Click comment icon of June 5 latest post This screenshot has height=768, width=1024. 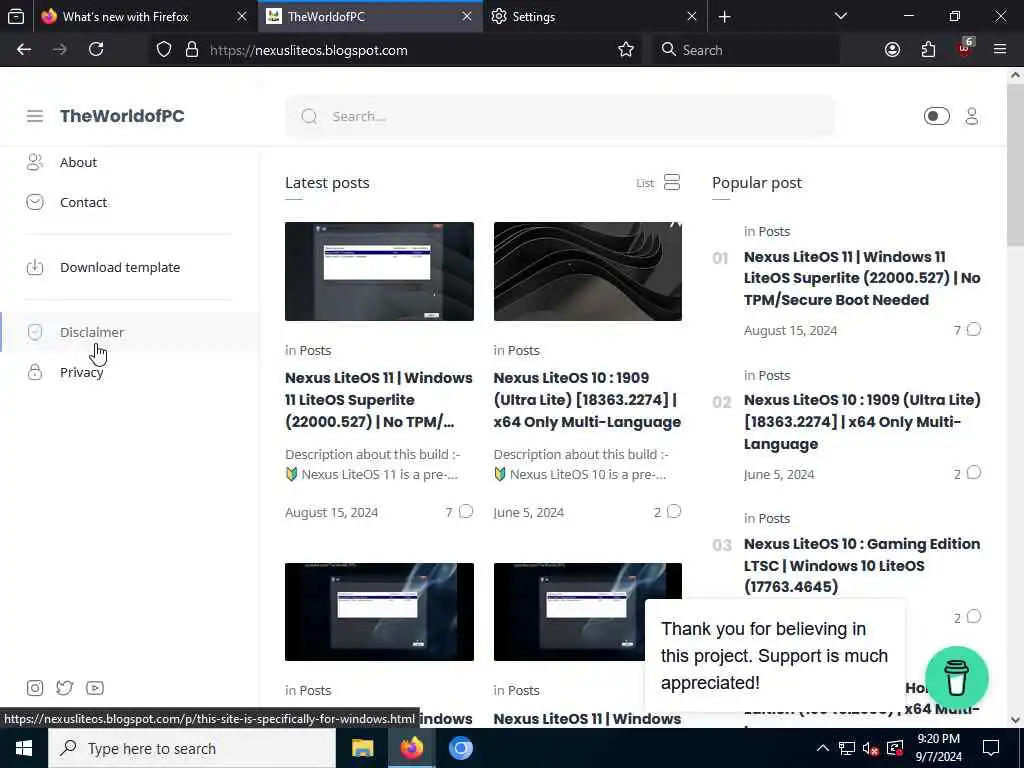coord(674,511)
